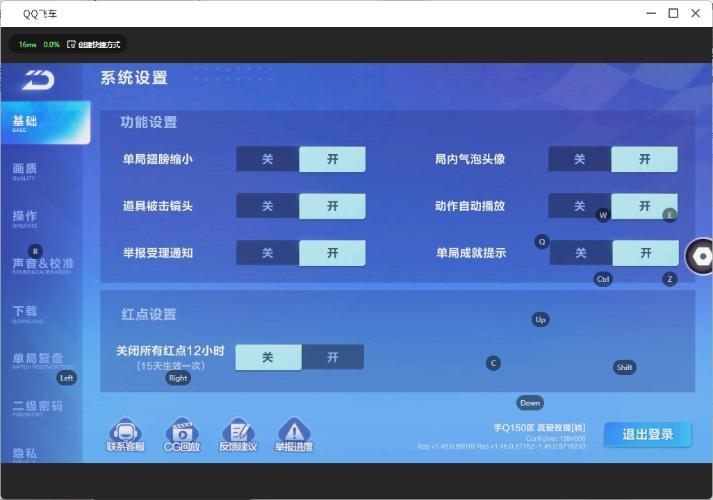Screen dimensions: 713x500
Task: Click the 反馈建议 feedback icon
Action: pos(238,432)
